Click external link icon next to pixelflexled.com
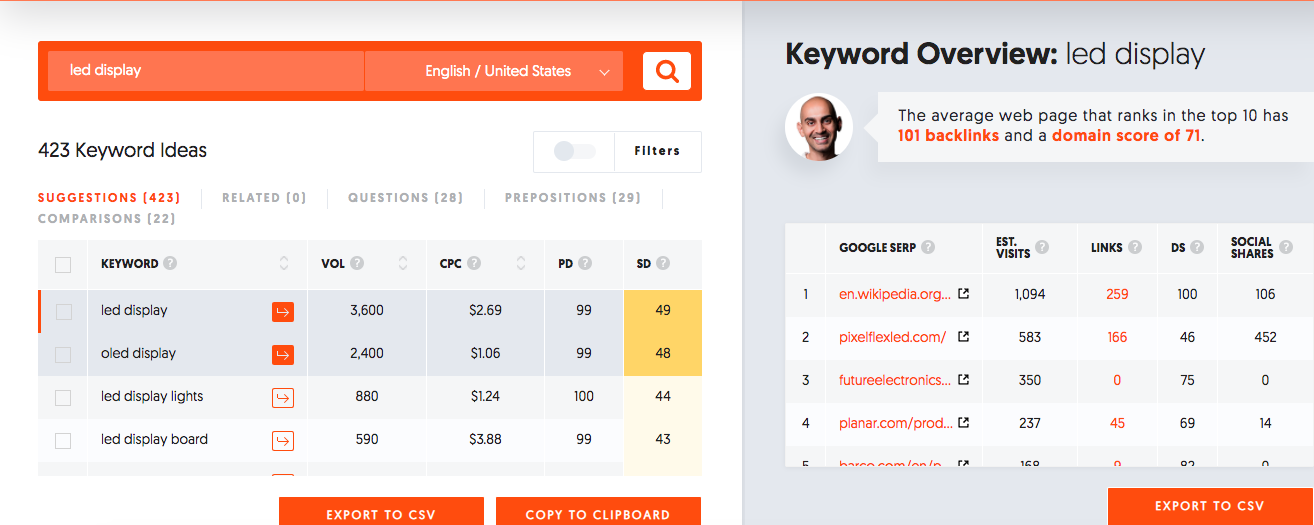The height and width of the screenshot is (525, 1314). click(x=963, y=337)
